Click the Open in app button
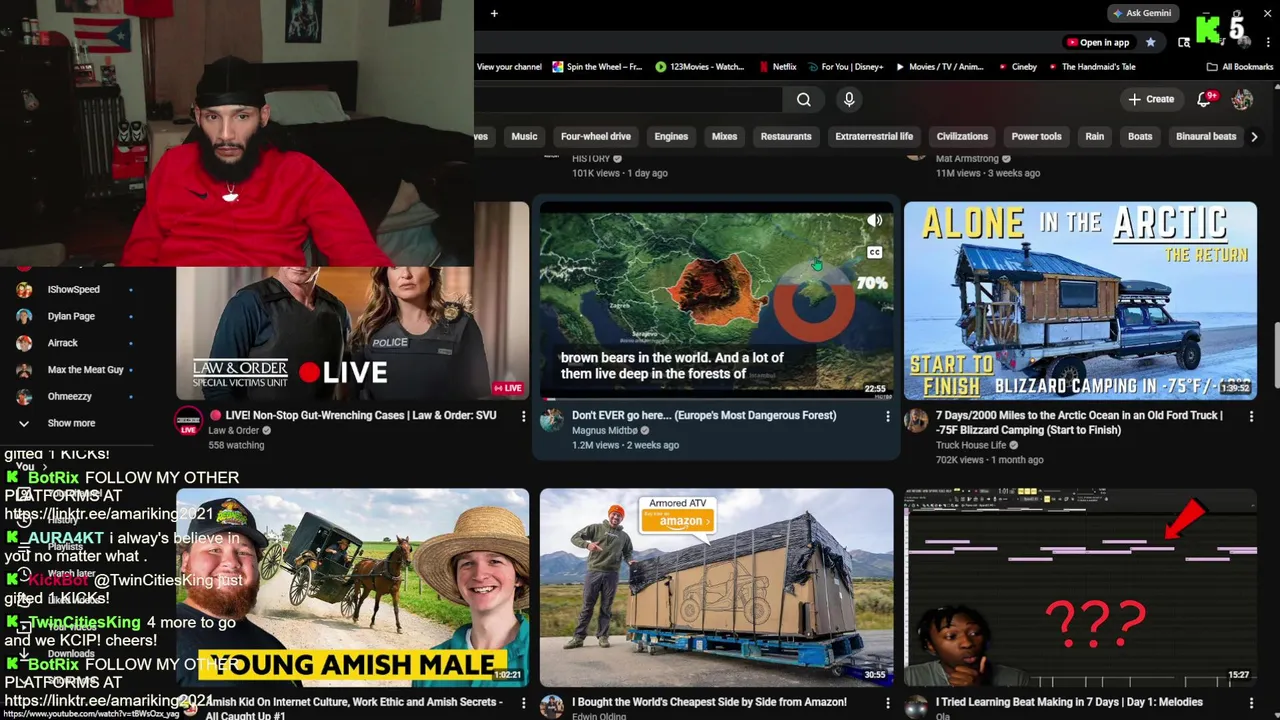The height and width of the screenshot is (720, 1280). (x=1097, y=42)
